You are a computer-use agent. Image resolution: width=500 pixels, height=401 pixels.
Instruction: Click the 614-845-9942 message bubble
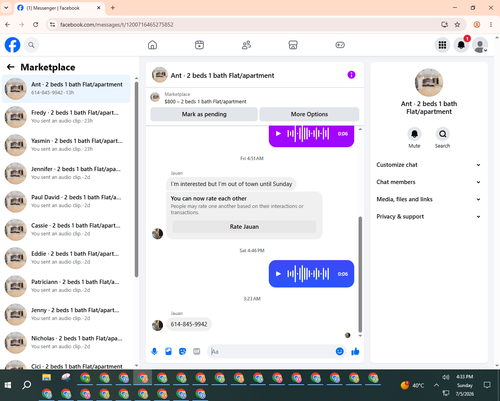(189, 324)
